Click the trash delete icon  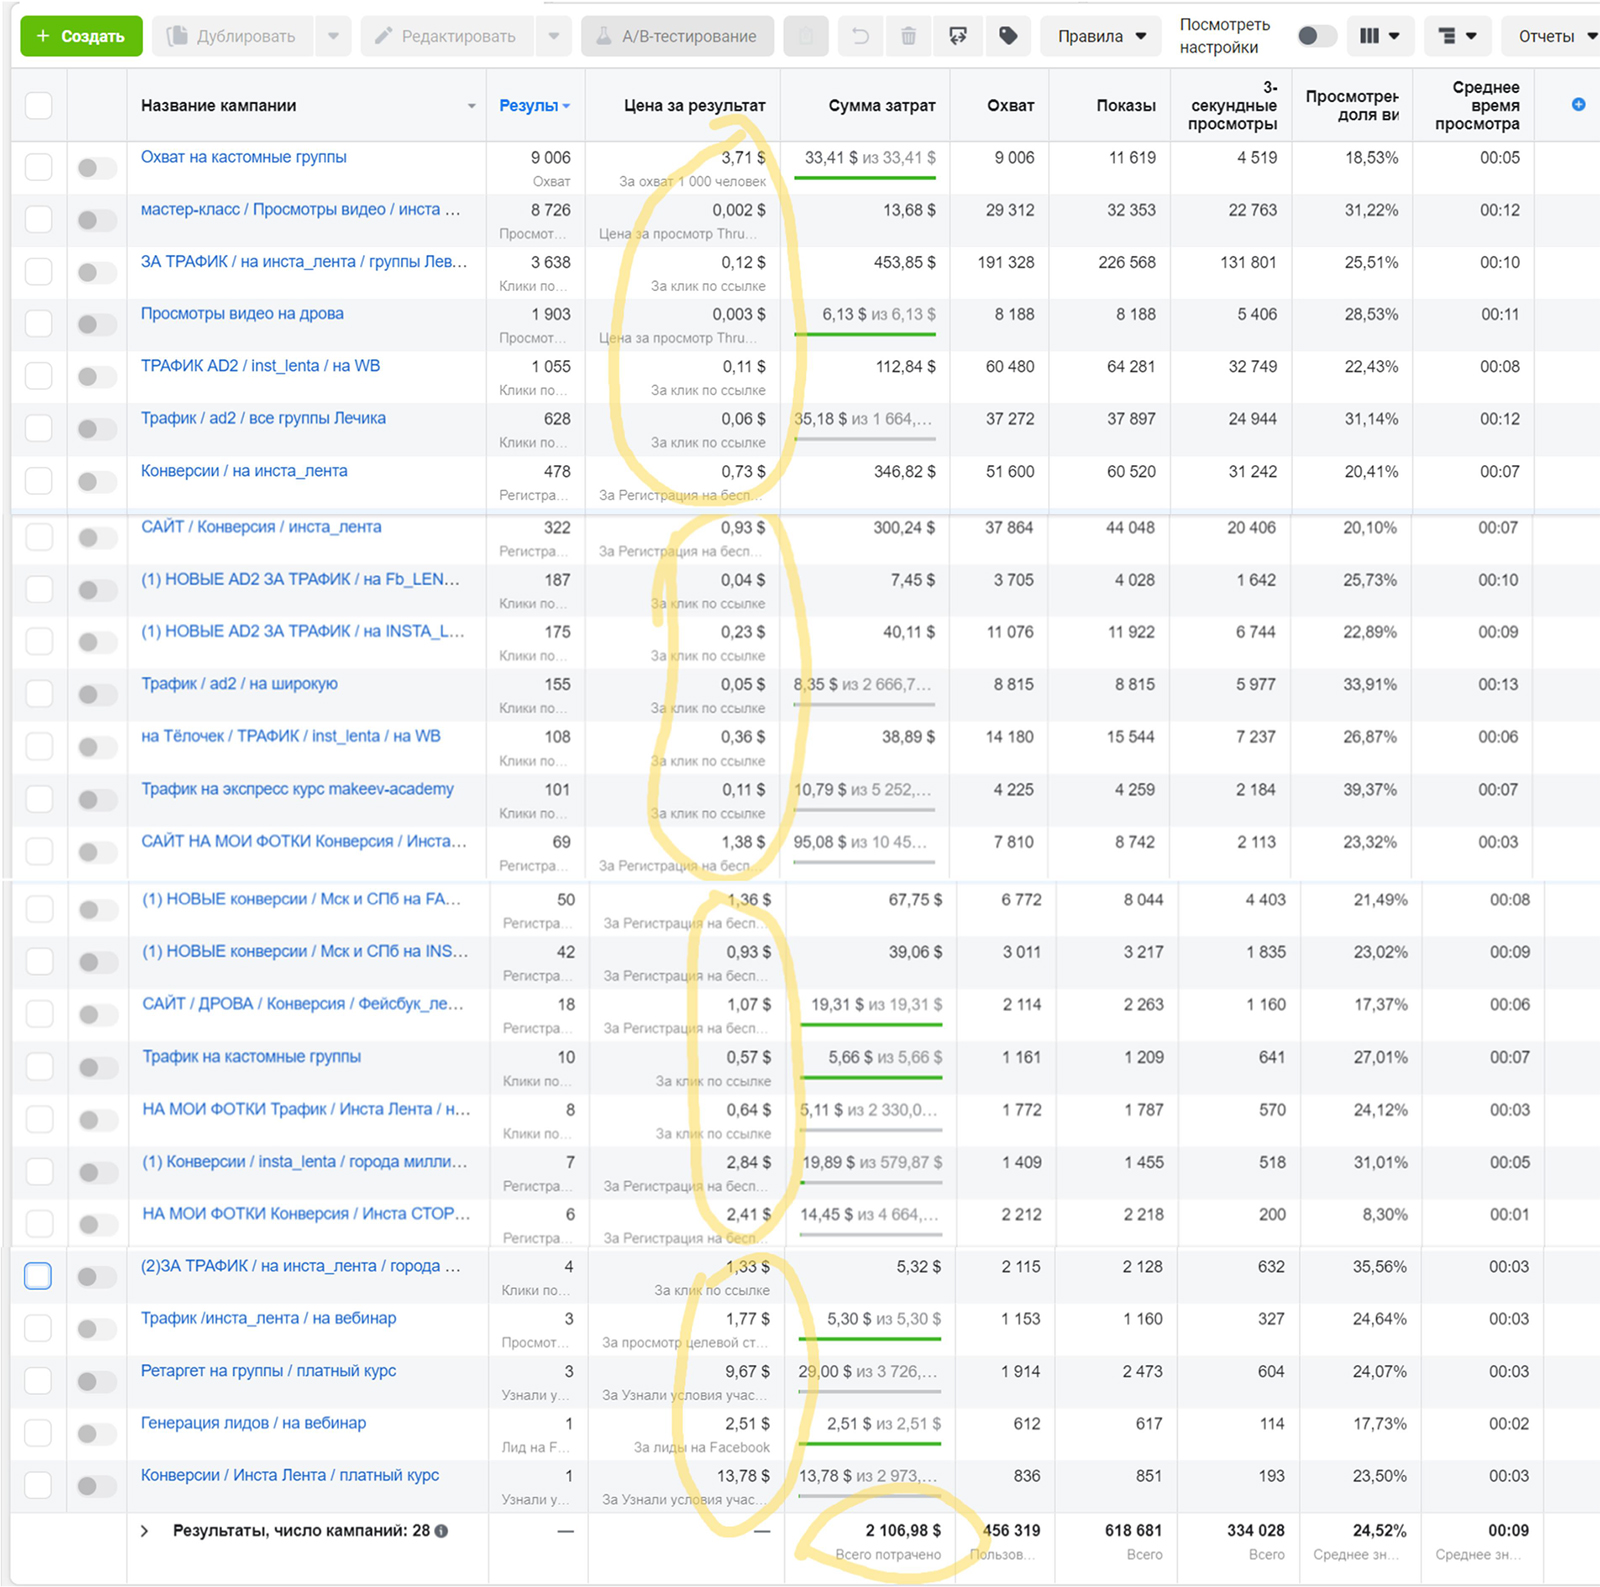click(908, 36)
